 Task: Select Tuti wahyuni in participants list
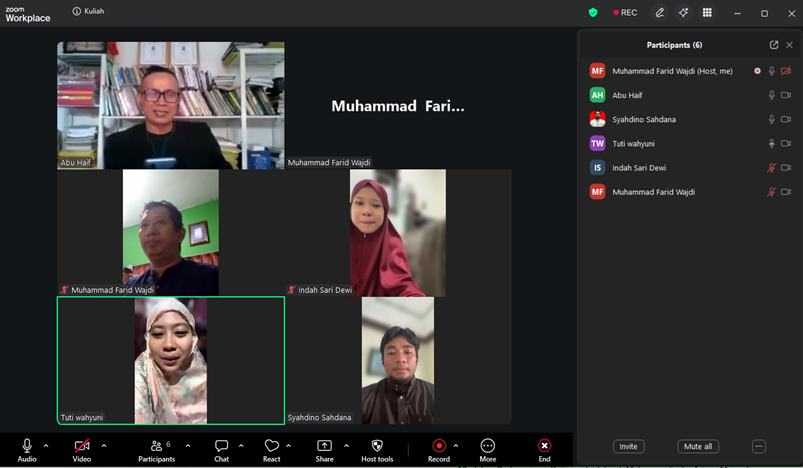[690, 144]
